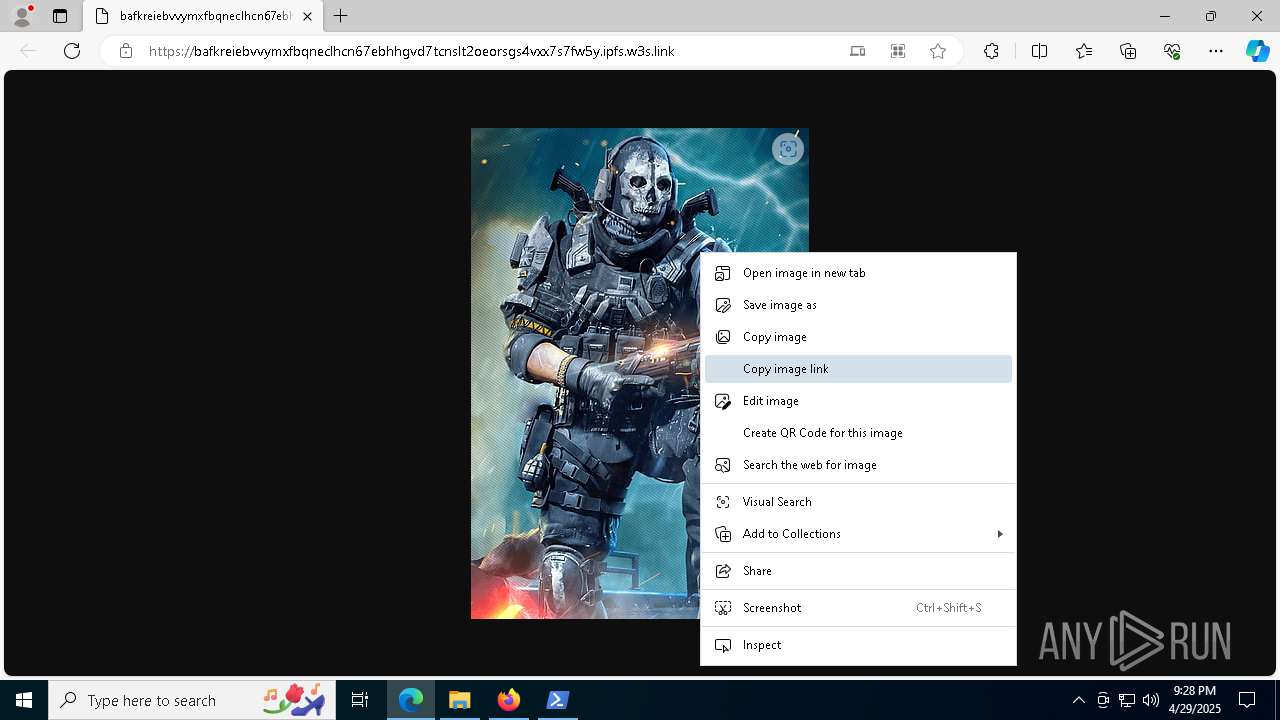Toggle Split screen view
The width and height of the screenshot is (1280, 720).
point(1039,51)
